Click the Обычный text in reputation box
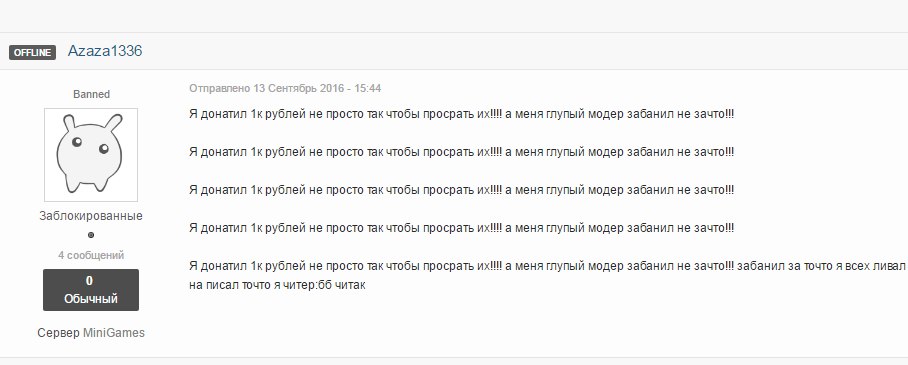The width and height of the screenshot is (908, 365). [91, 300]
